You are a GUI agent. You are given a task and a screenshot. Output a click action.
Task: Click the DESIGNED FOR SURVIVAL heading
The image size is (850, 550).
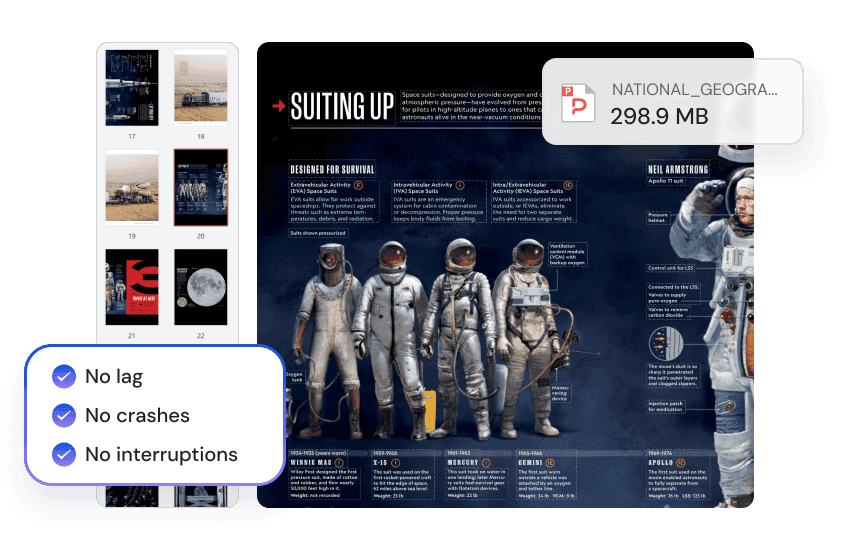[x=333, y=169]
